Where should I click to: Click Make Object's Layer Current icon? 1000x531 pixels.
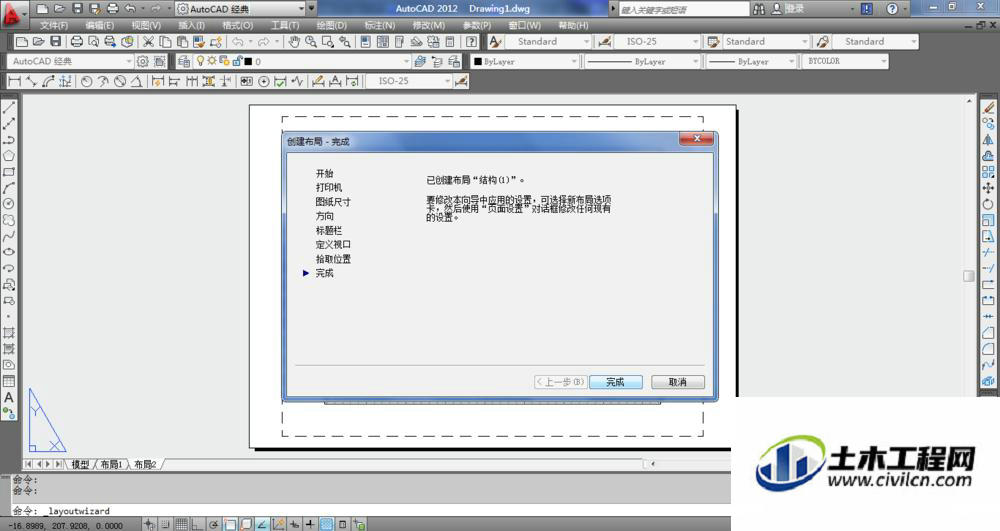pyautogui.click(x=420, y=61)
